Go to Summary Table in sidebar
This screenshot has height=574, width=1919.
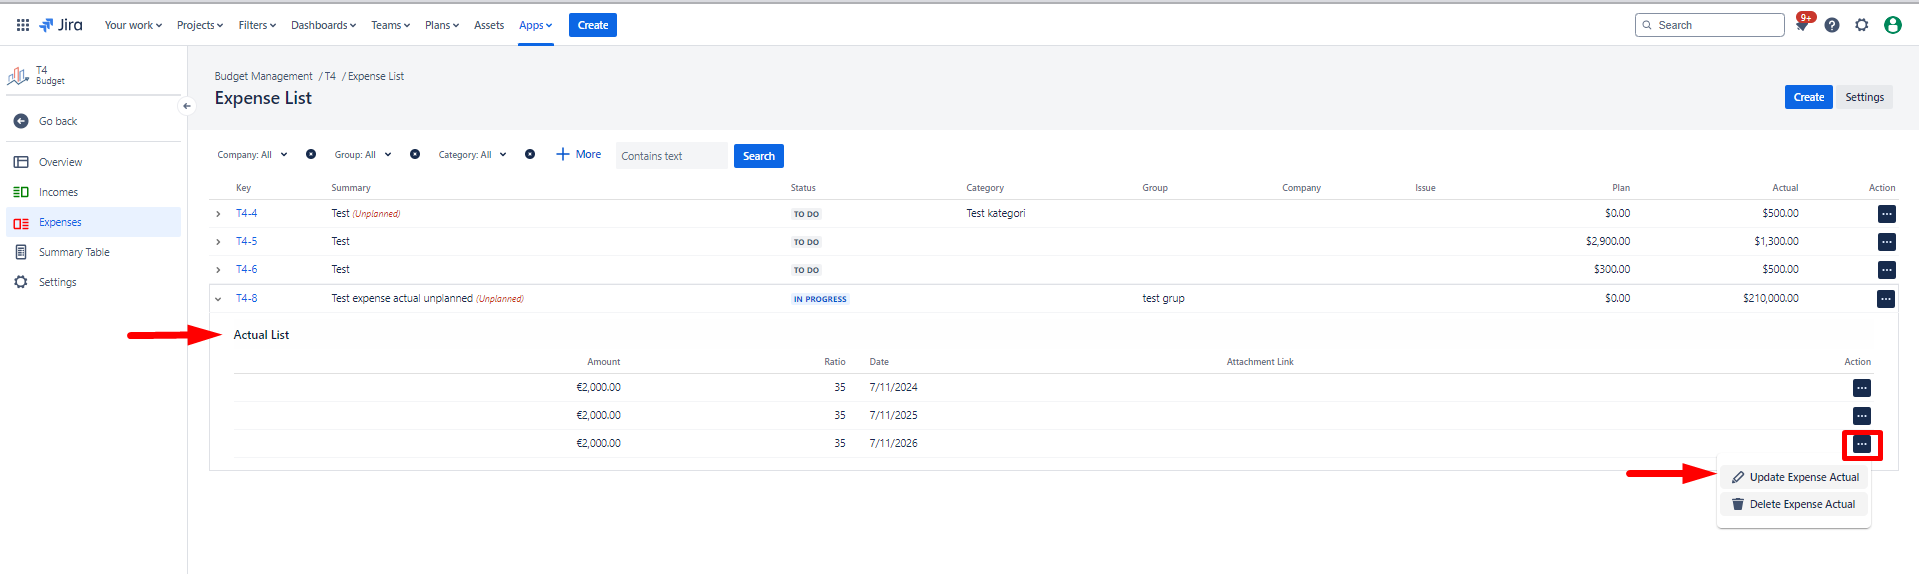pos(74,252)
